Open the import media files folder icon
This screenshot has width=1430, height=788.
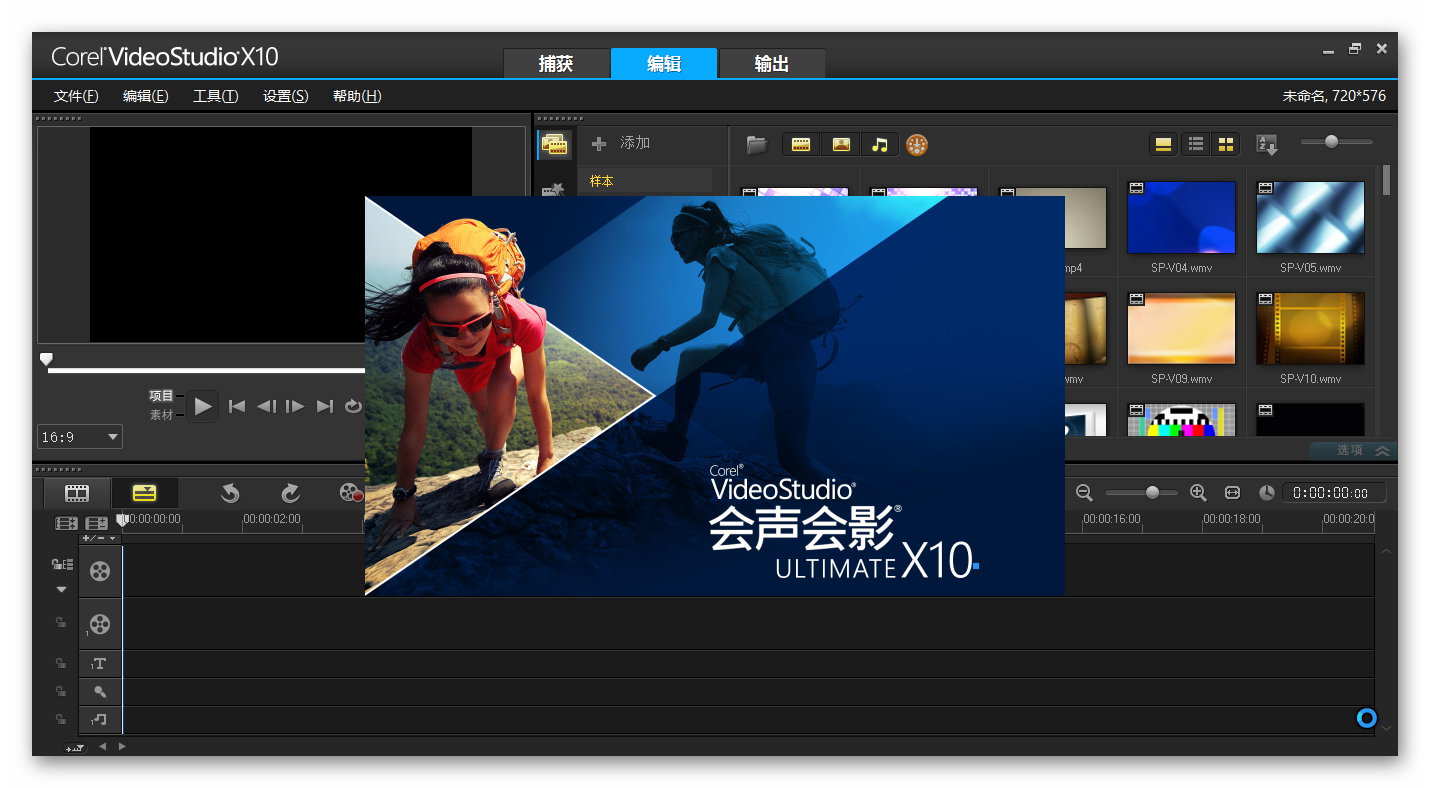[x=757, y=145]
